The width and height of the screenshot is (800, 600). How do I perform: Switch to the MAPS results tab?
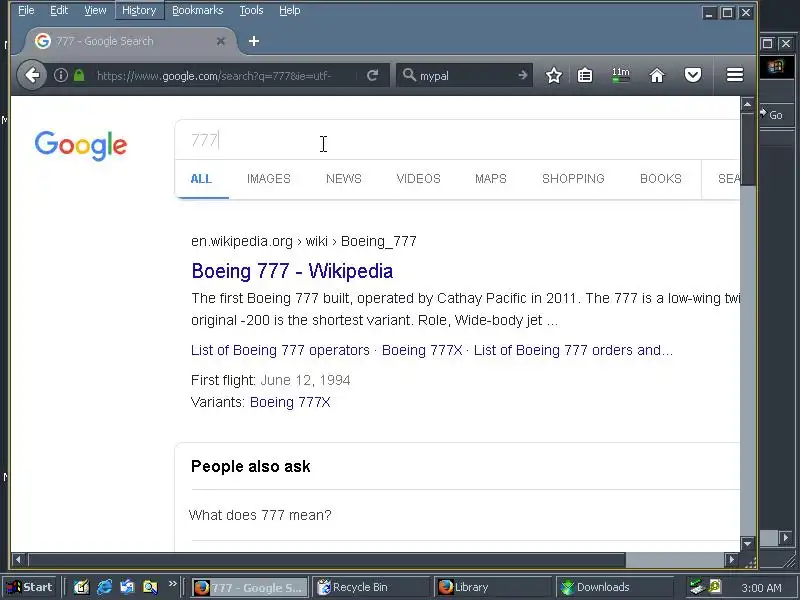pos(491,179)
